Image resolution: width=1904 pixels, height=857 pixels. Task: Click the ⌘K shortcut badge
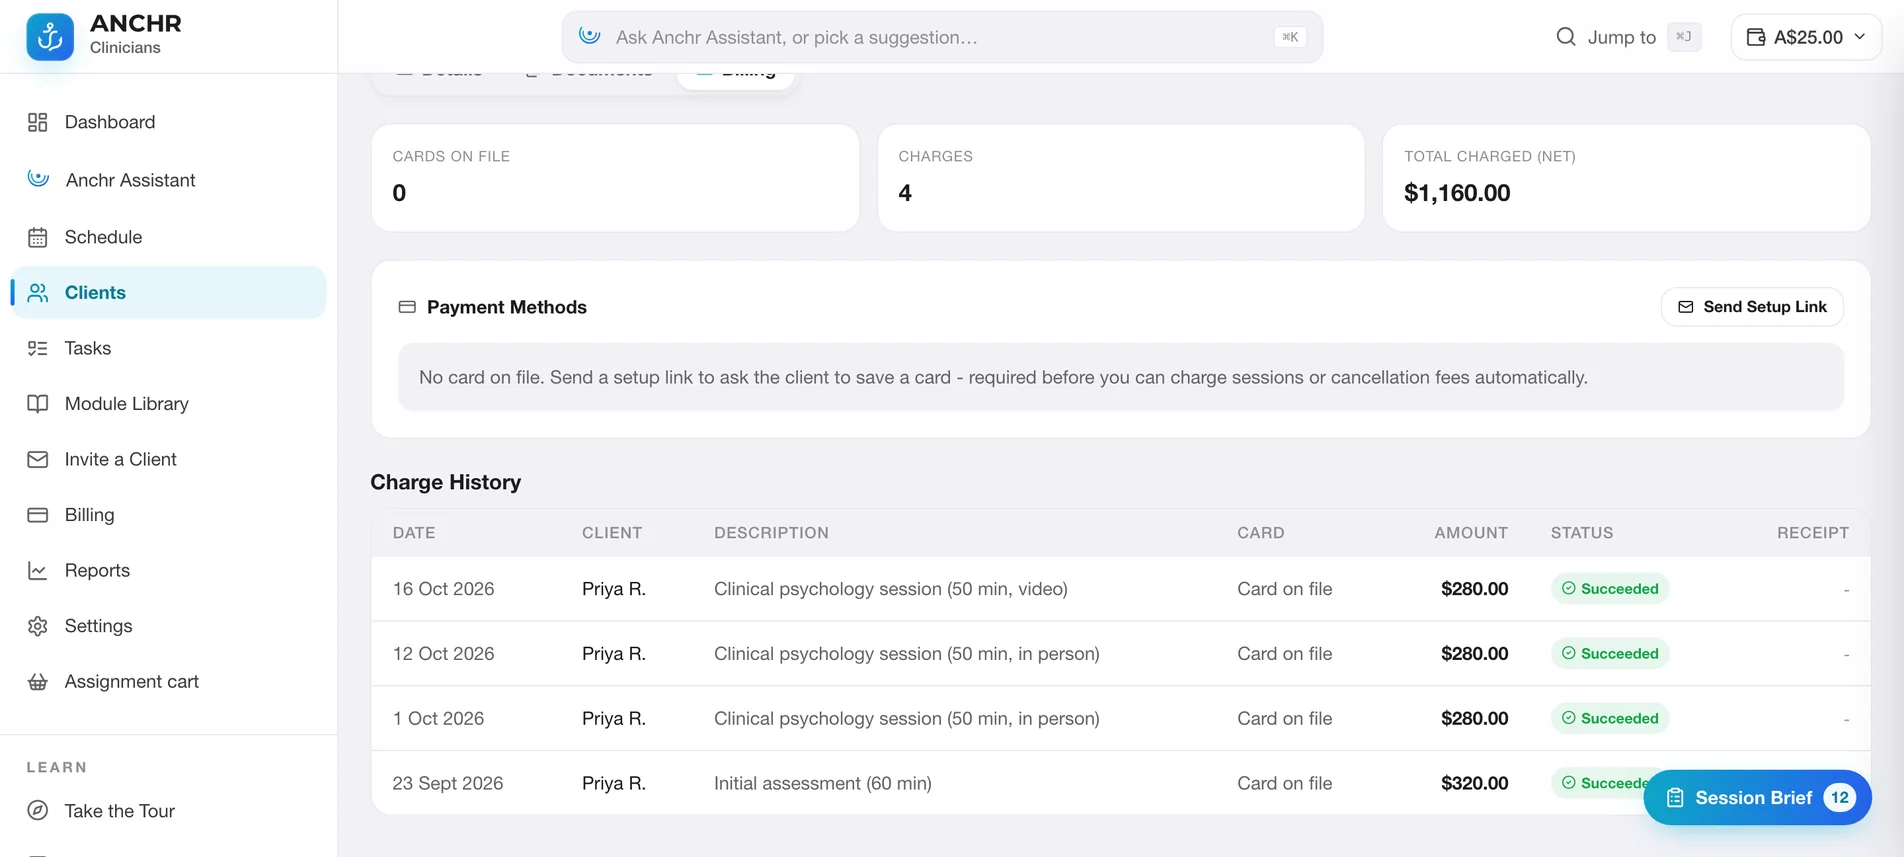[x=1290, y=37]
